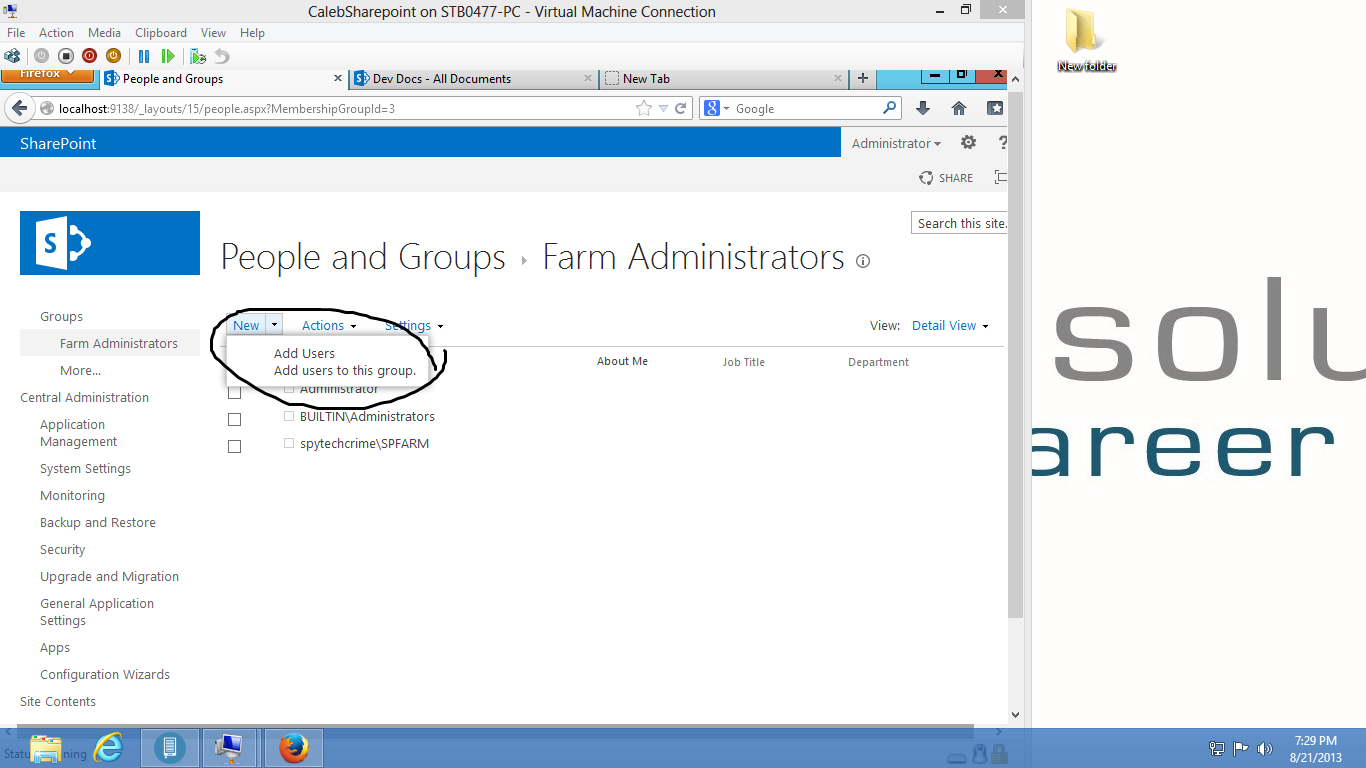Viewport: 1366px width, 768px height.
Task: Click the SharePoint site logo
Action: pyautogui.click(x=110, y=243)
